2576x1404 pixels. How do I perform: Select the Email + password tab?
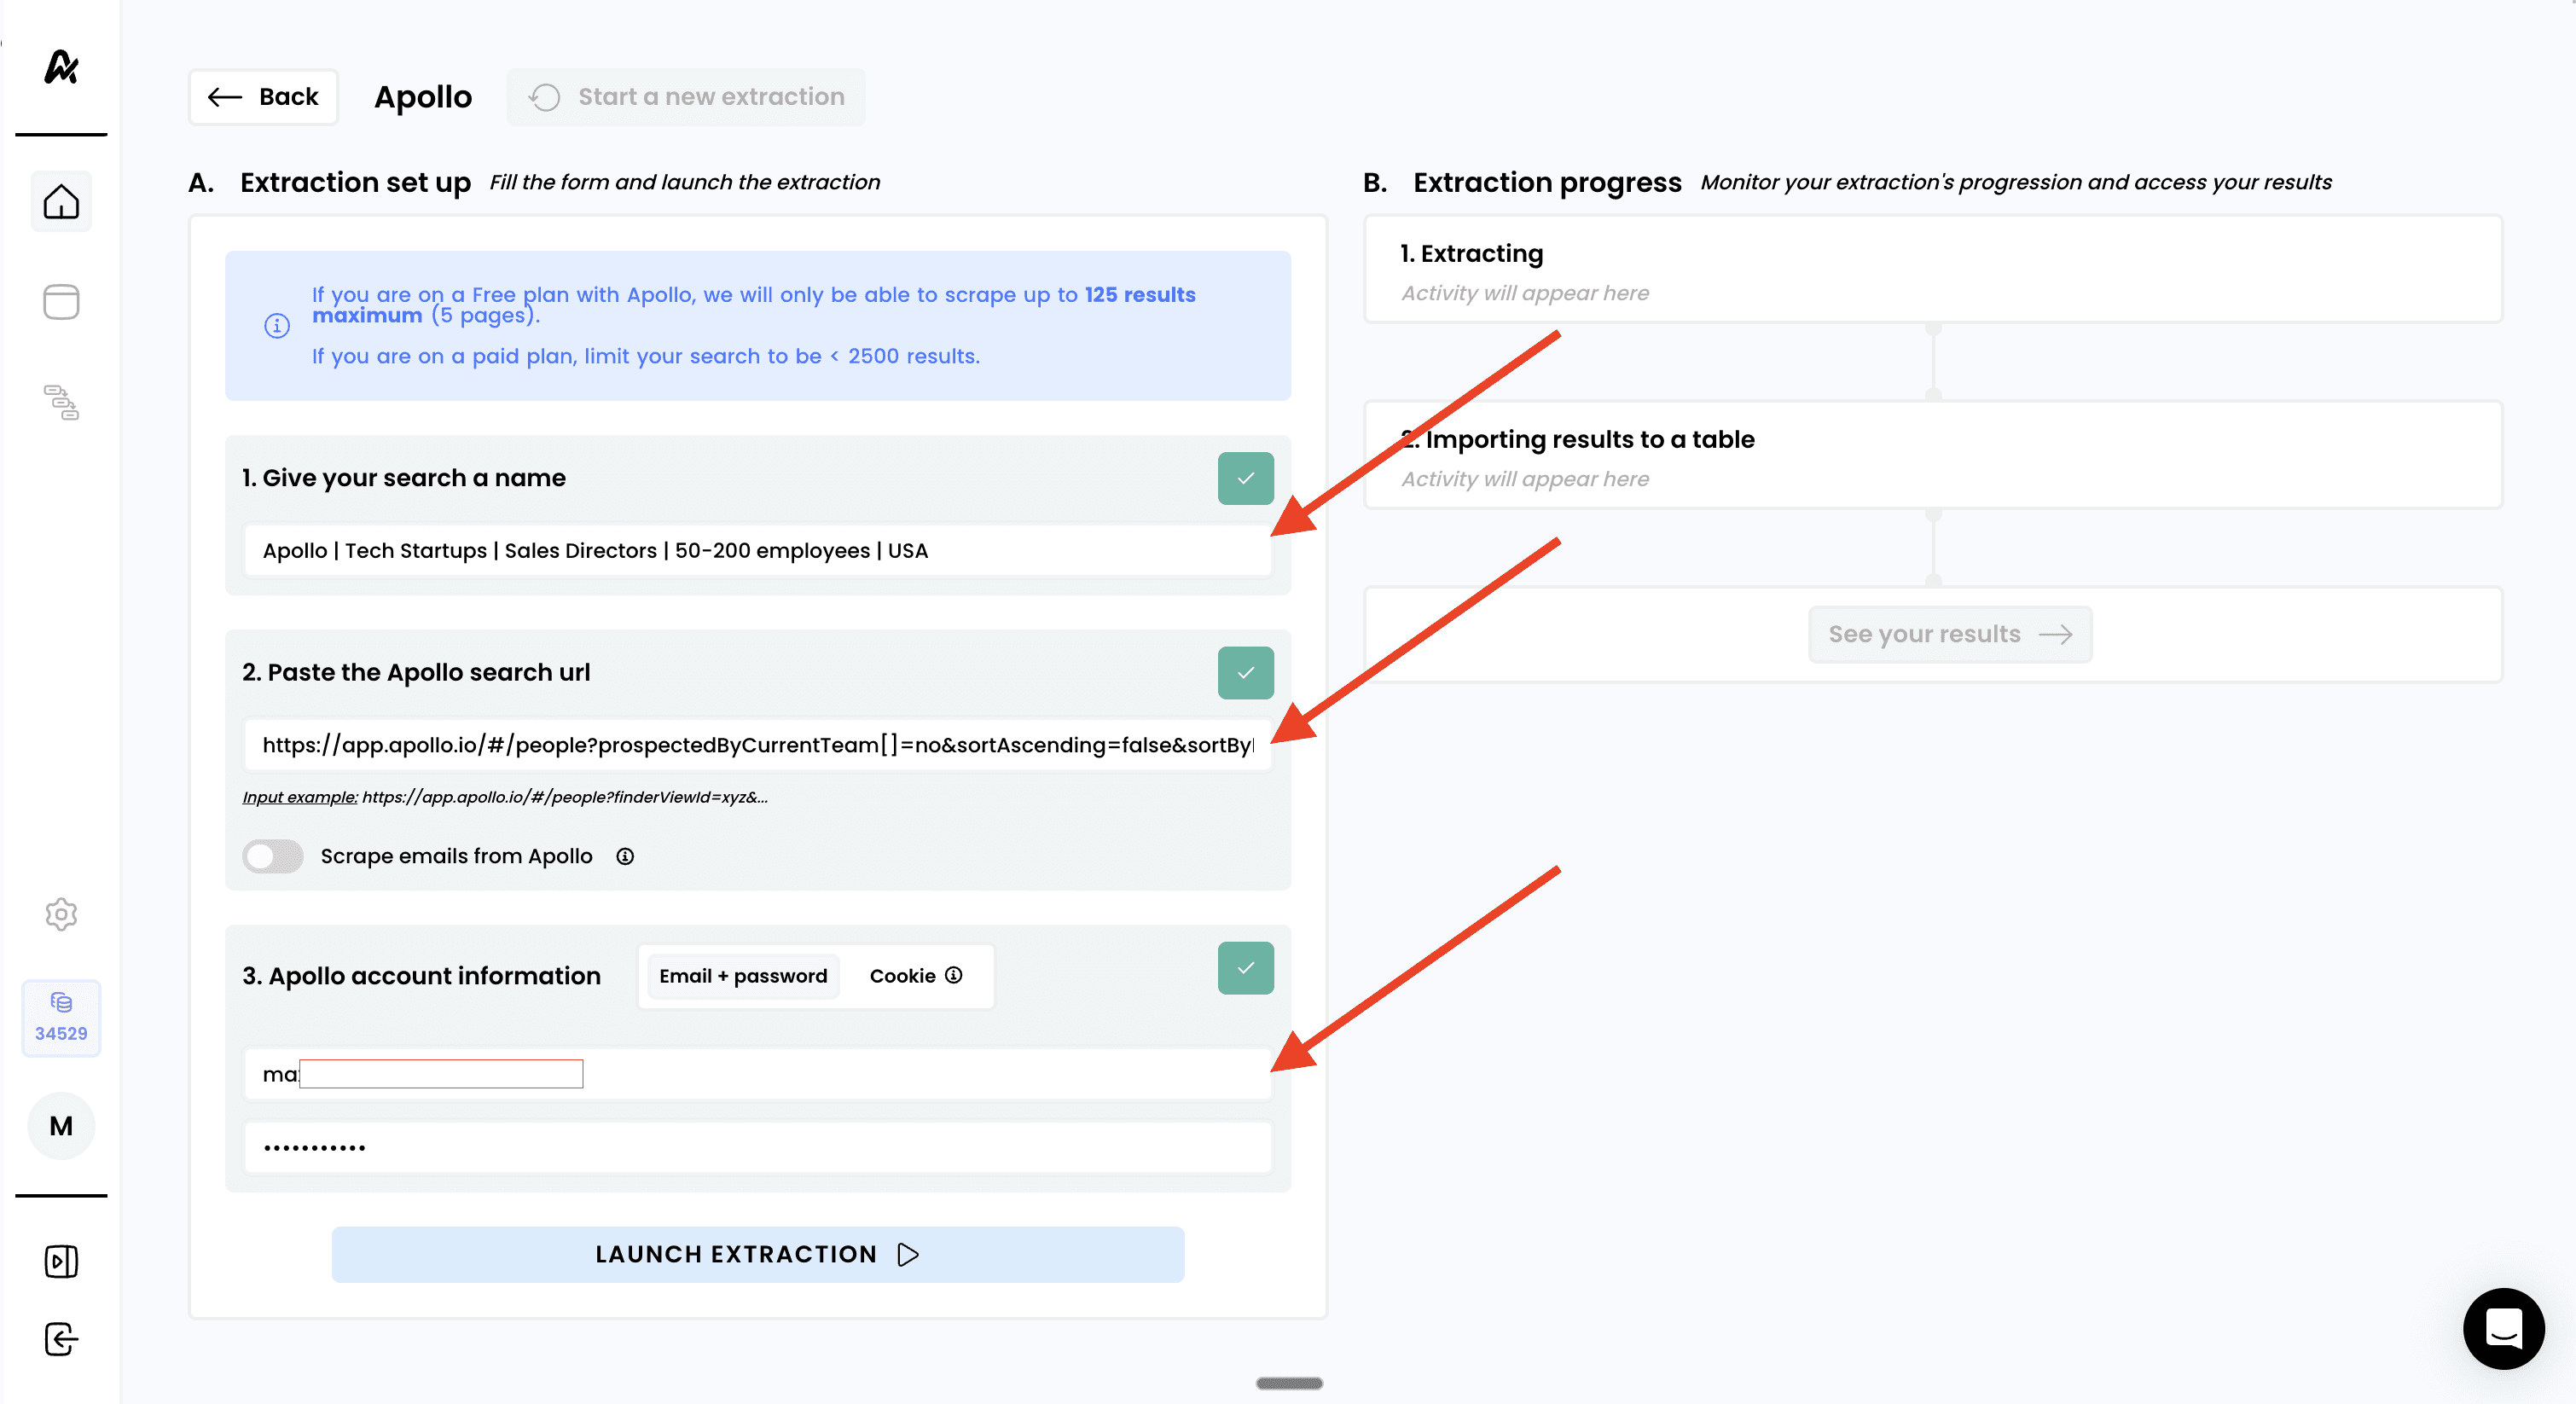tap(743, 976)
